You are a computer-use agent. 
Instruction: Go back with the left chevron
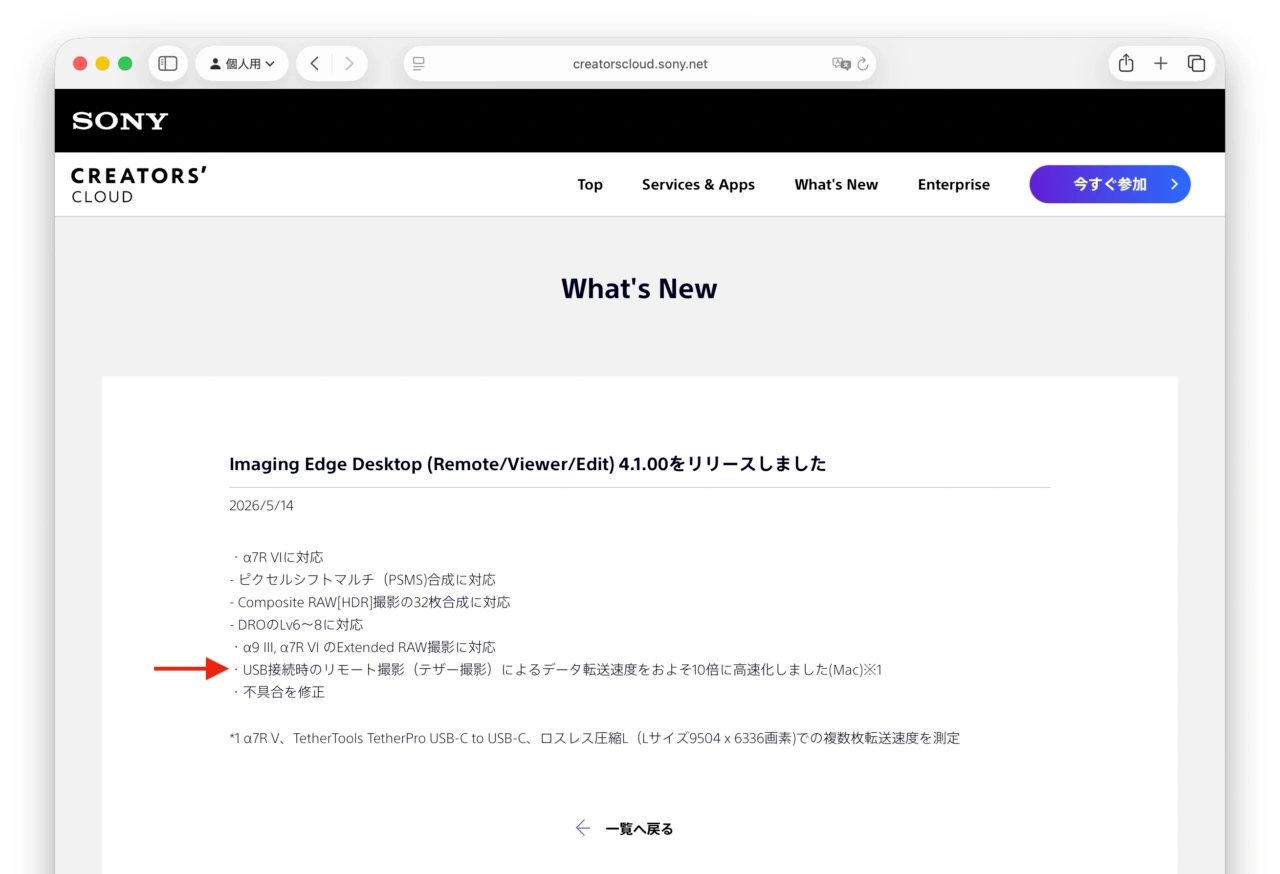pyautogui.click(x=314, y=64)
